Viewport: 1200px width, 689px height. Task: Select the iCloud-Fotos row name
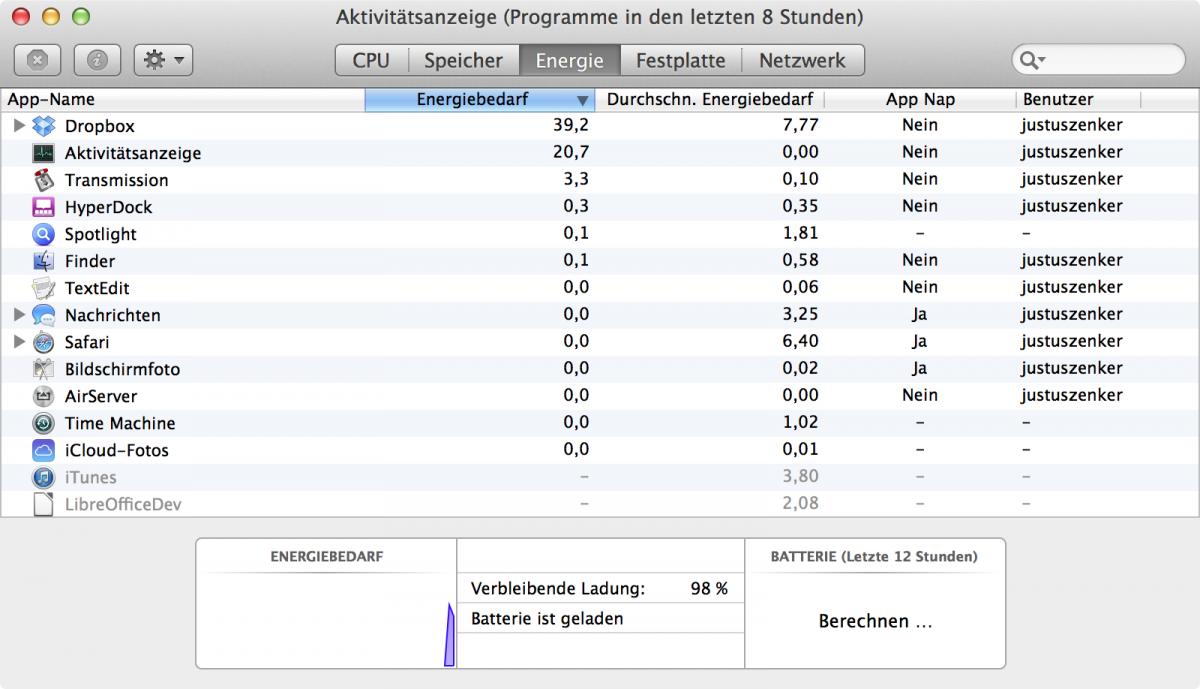pos(117,450)
